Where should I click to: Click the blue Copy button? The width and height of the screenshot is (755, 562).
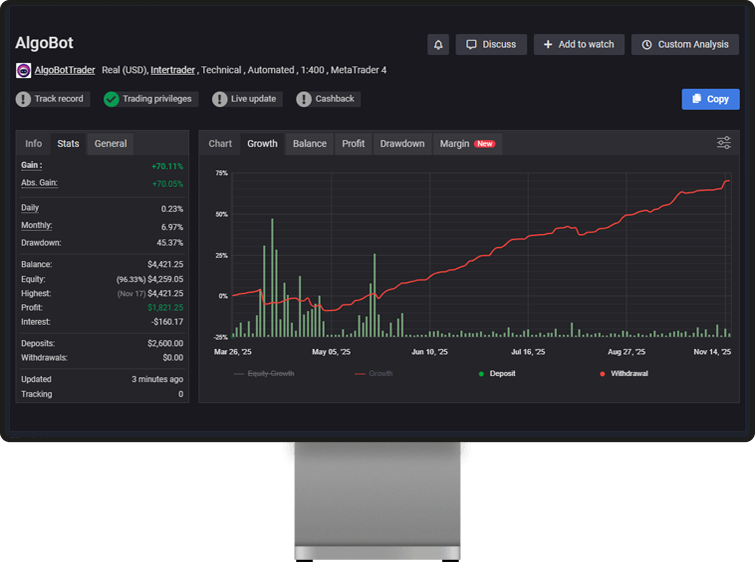[x=710, y=99]
